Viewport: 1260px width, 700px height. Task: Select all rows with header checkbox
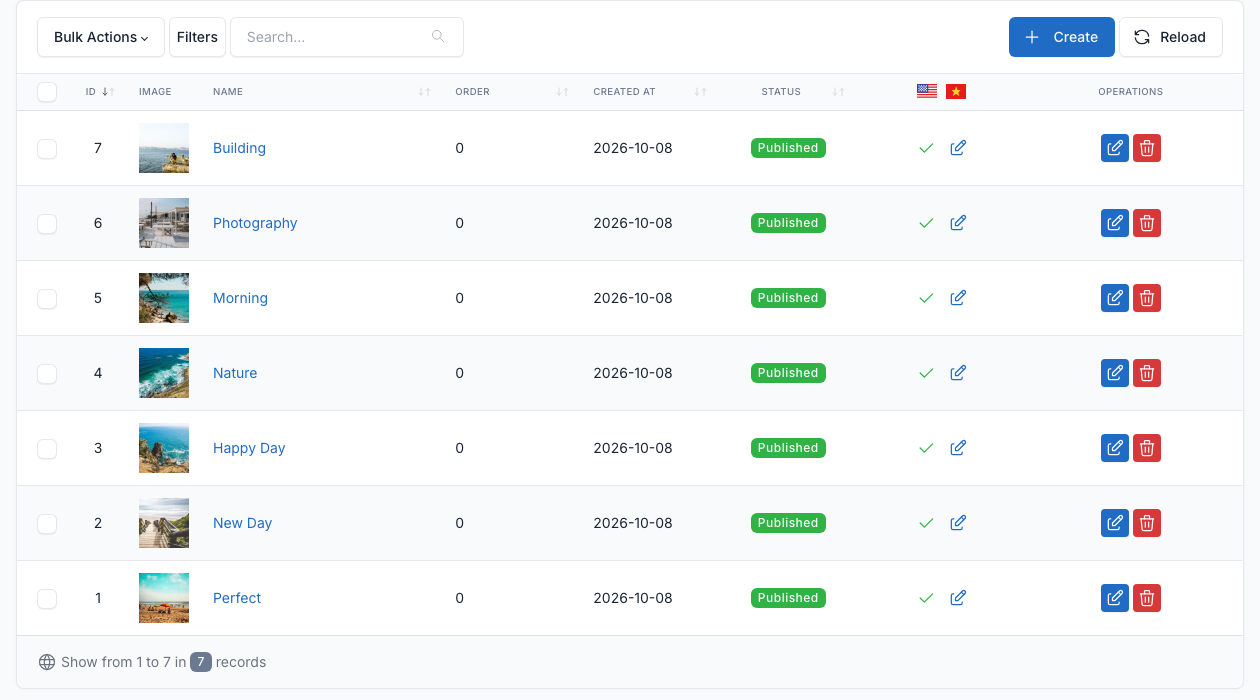pyautogui.click(x=47, y=92)
